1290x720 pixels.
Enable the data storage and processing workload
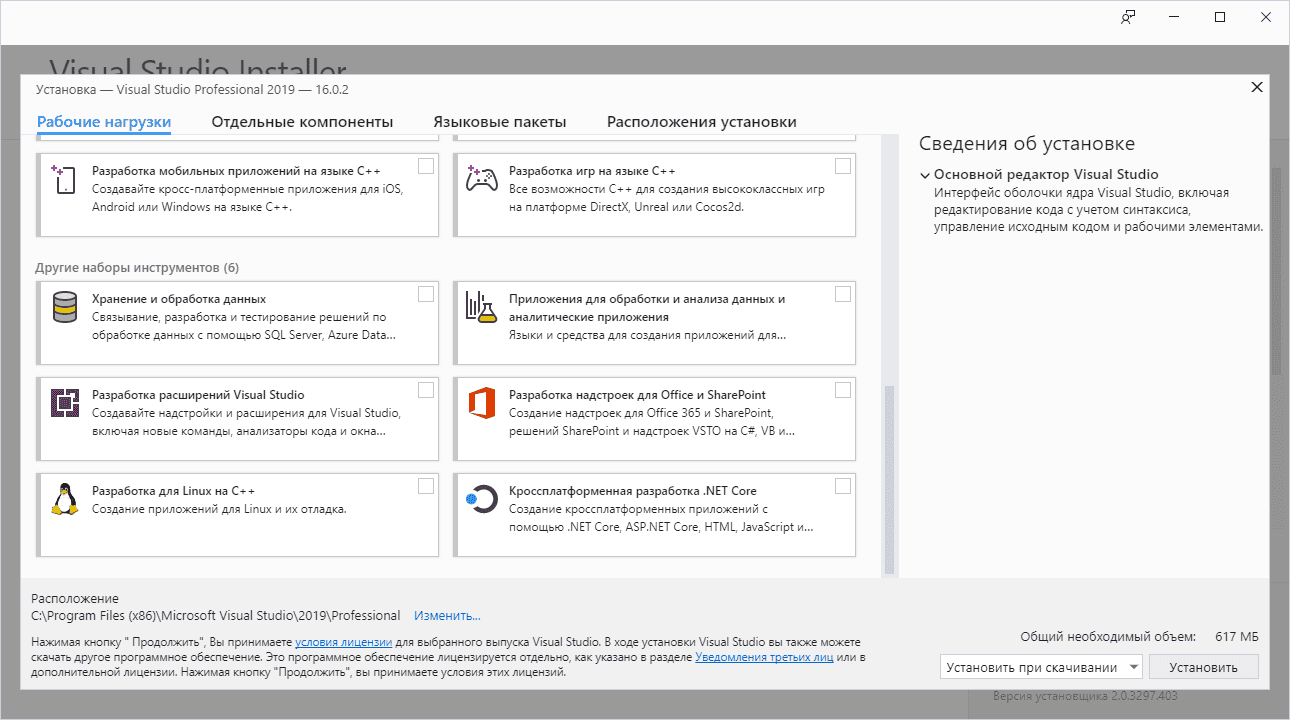pos(426,294)
